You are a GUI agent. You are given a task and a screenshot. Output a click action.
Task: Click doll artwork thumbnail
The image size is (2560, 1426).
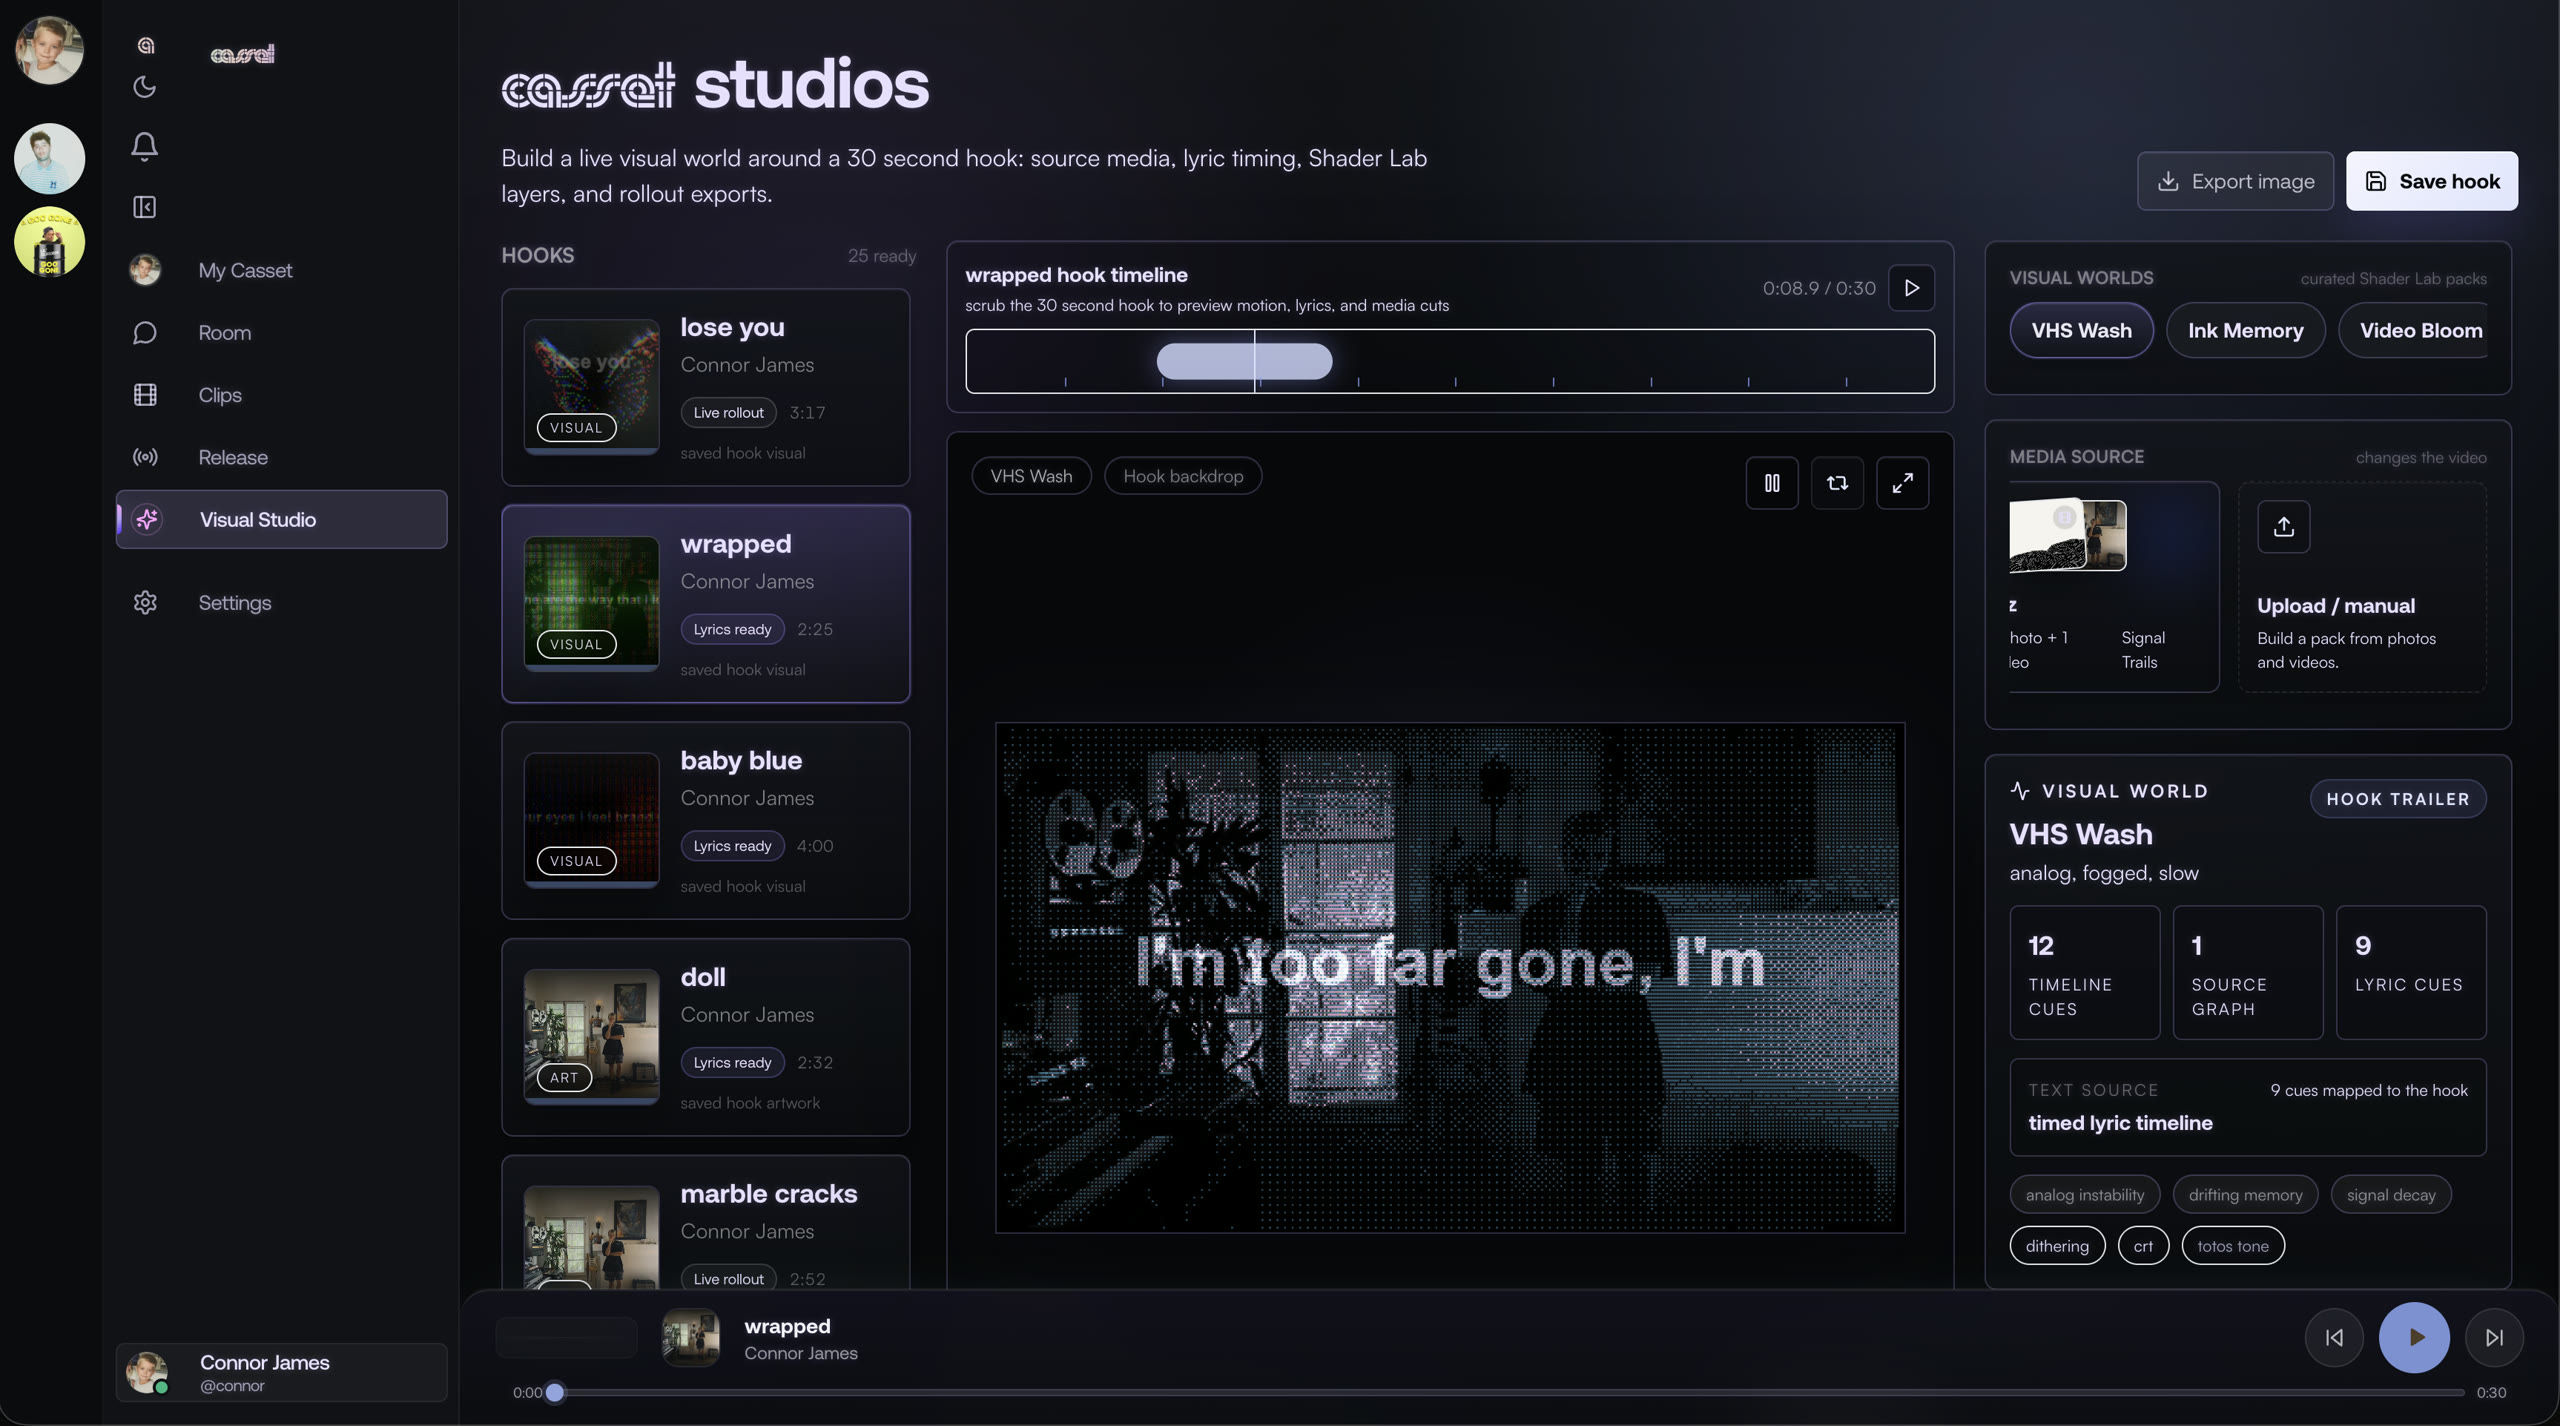(x=591, y=1037)
